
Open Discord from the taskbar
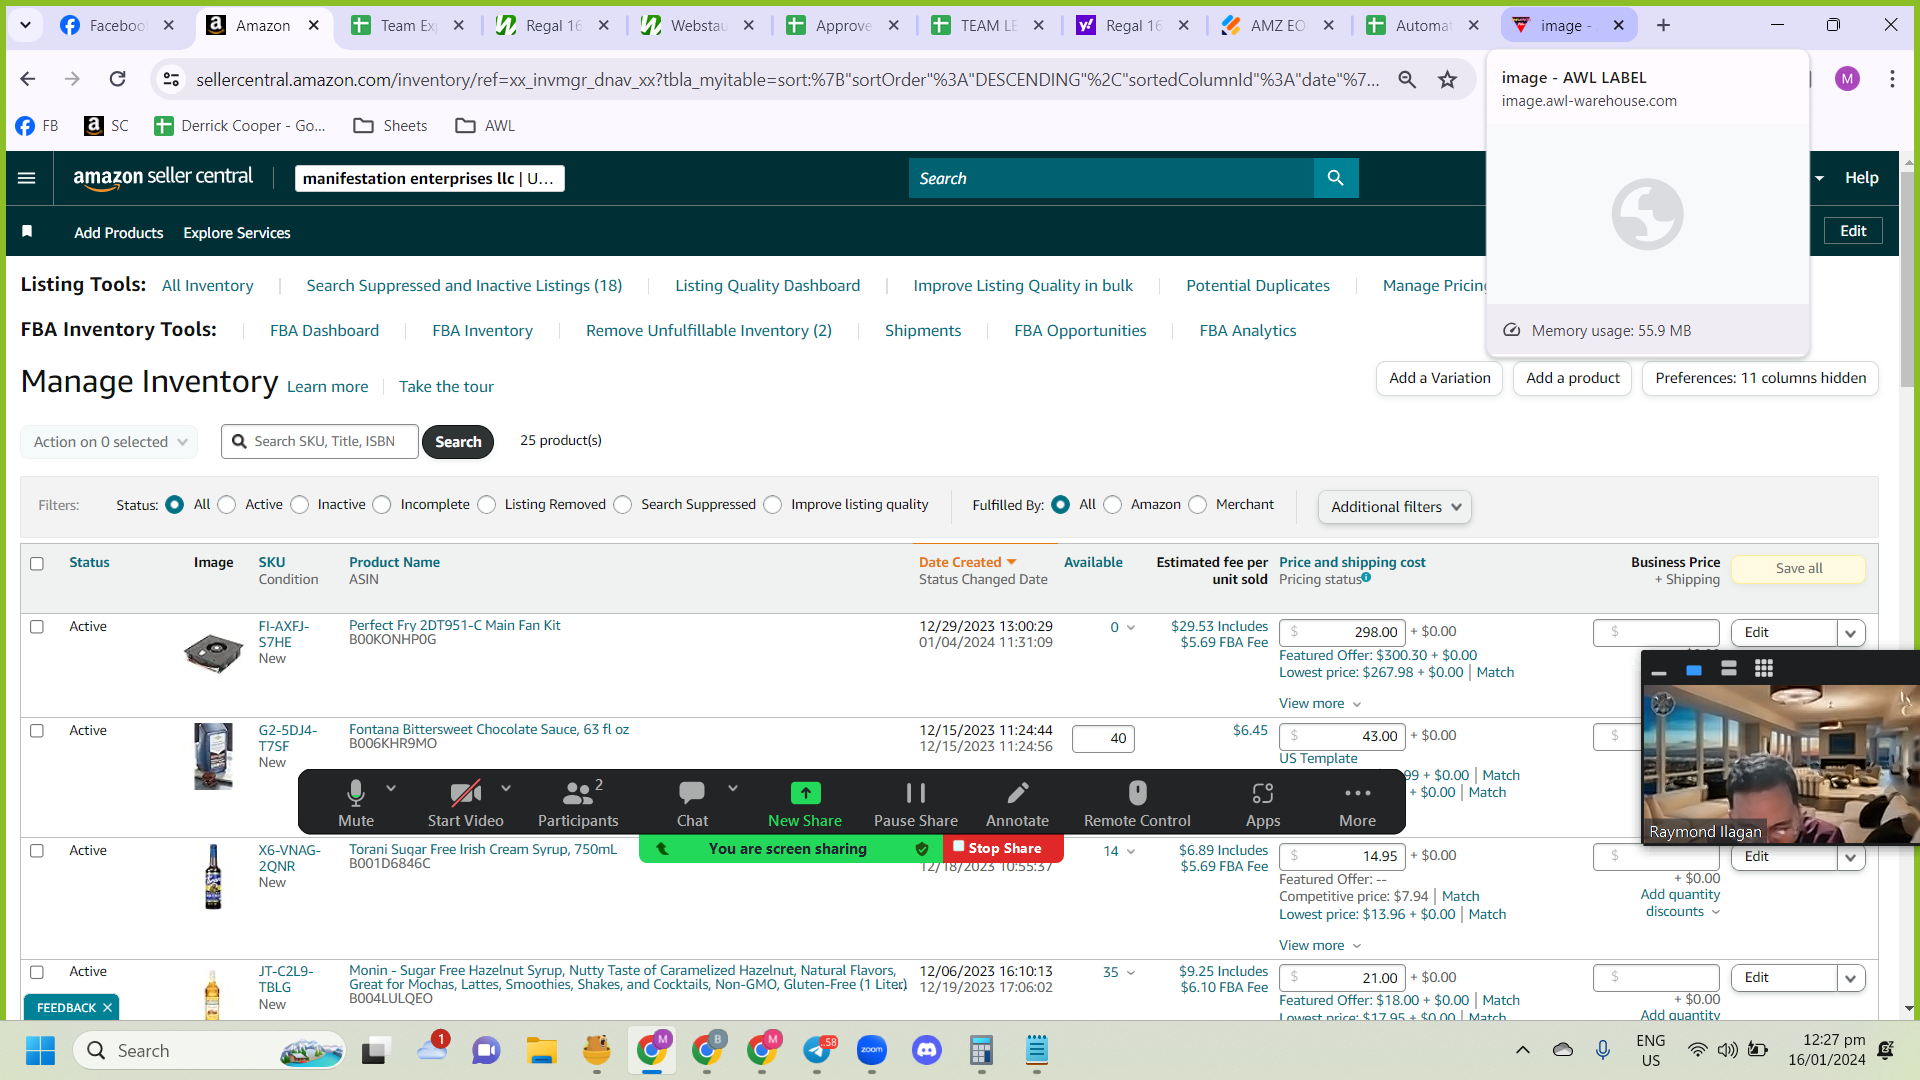coord(927,1051)
